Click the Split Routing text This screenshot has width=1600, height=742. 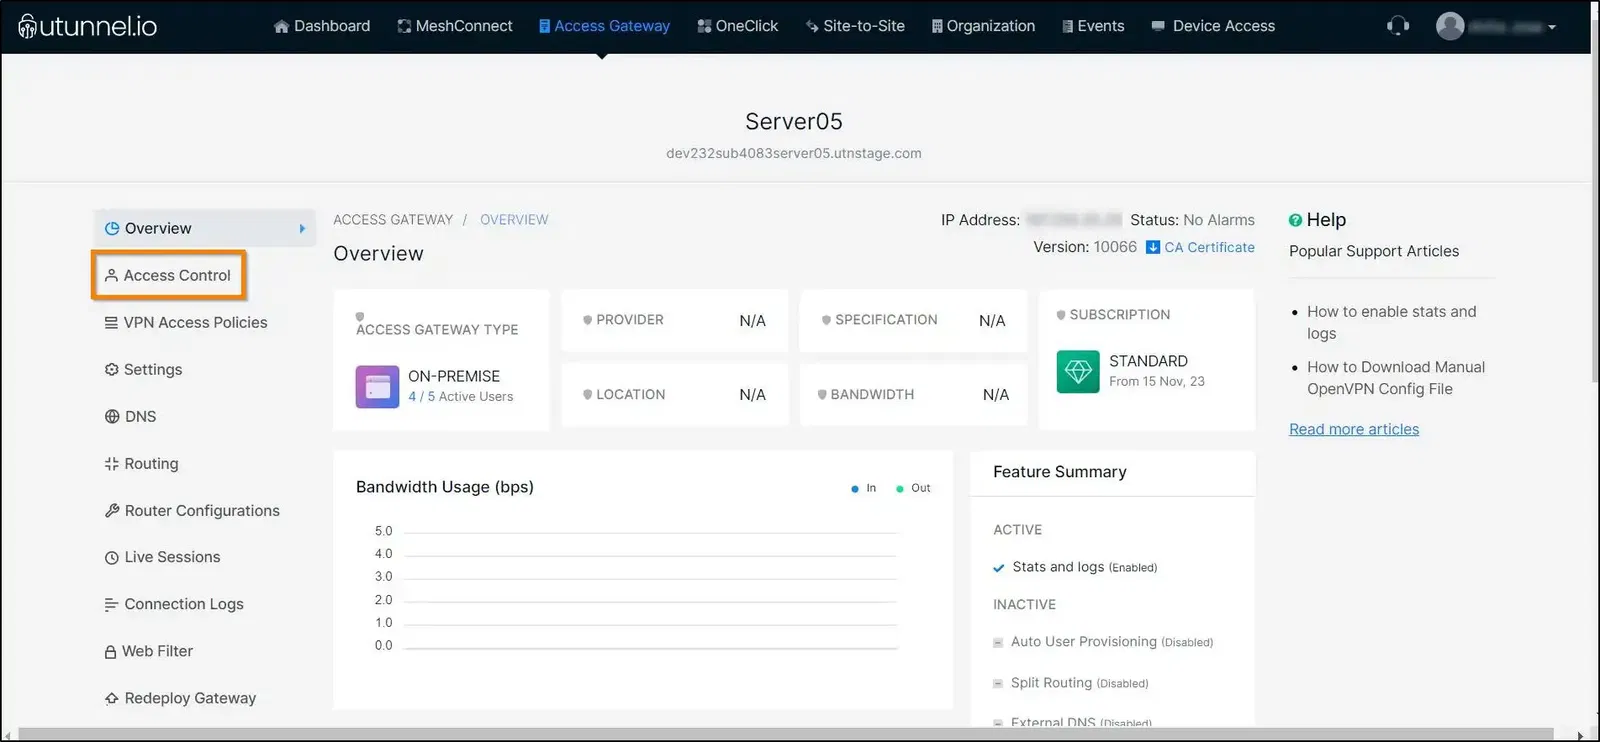tap(1051, 683)
